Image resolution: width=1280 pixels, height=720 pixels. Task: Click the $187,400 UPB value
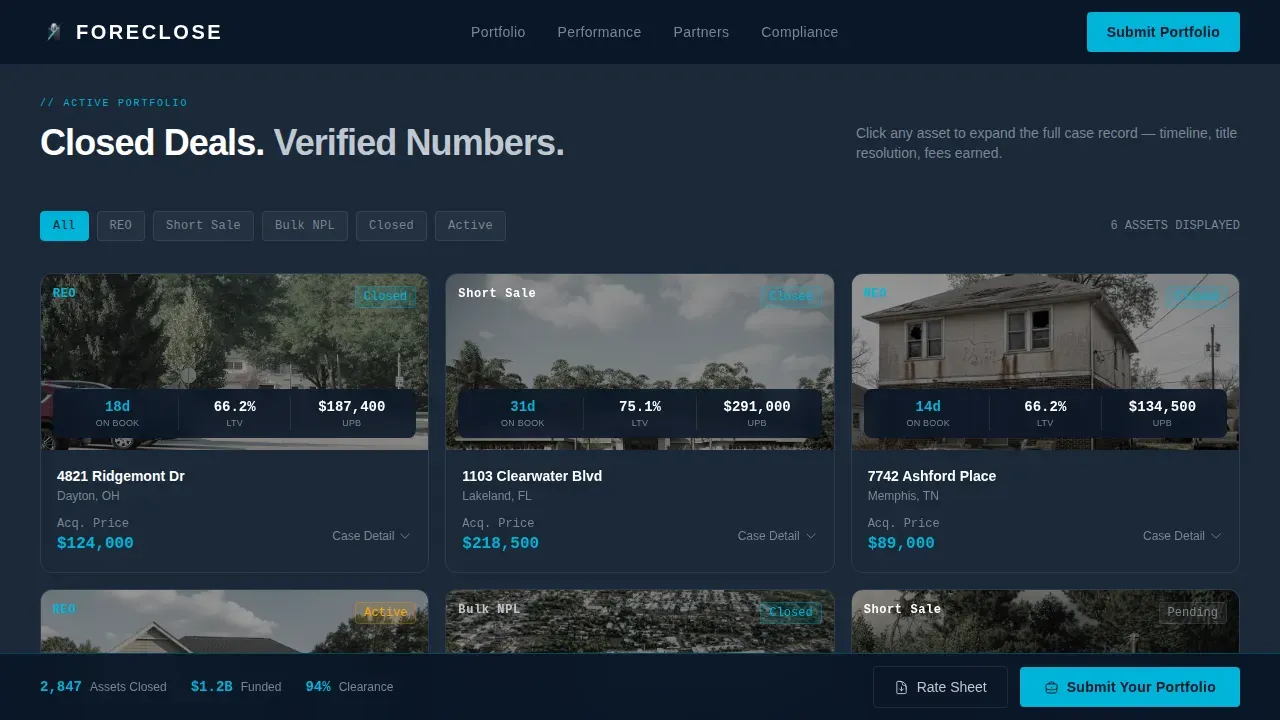click(x=352, y=406)
